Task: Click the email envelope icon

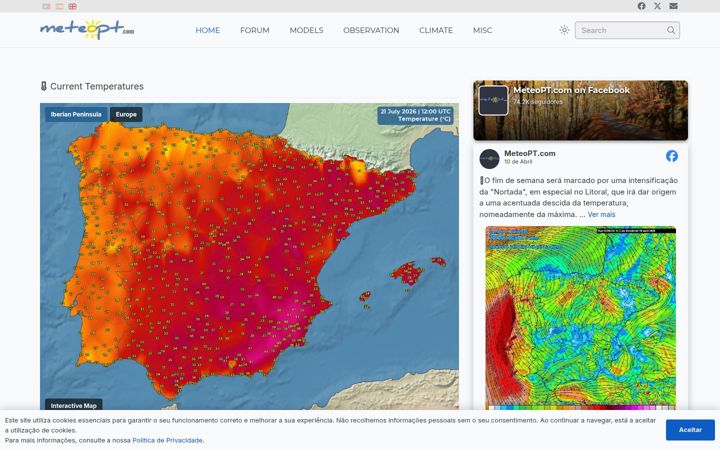Action: point(673,6)
